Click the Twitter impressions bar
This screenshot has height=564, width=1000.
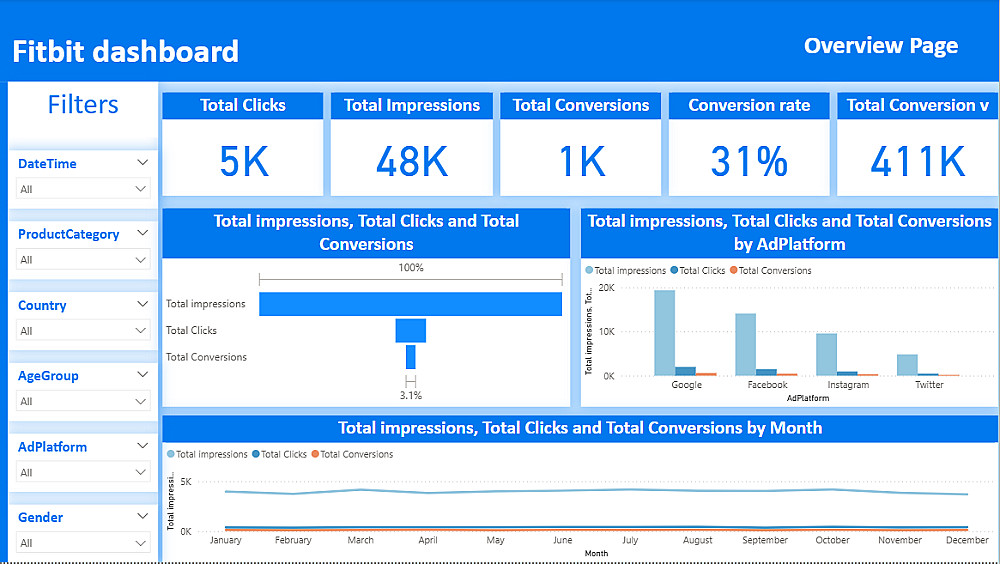pos(908,365)
